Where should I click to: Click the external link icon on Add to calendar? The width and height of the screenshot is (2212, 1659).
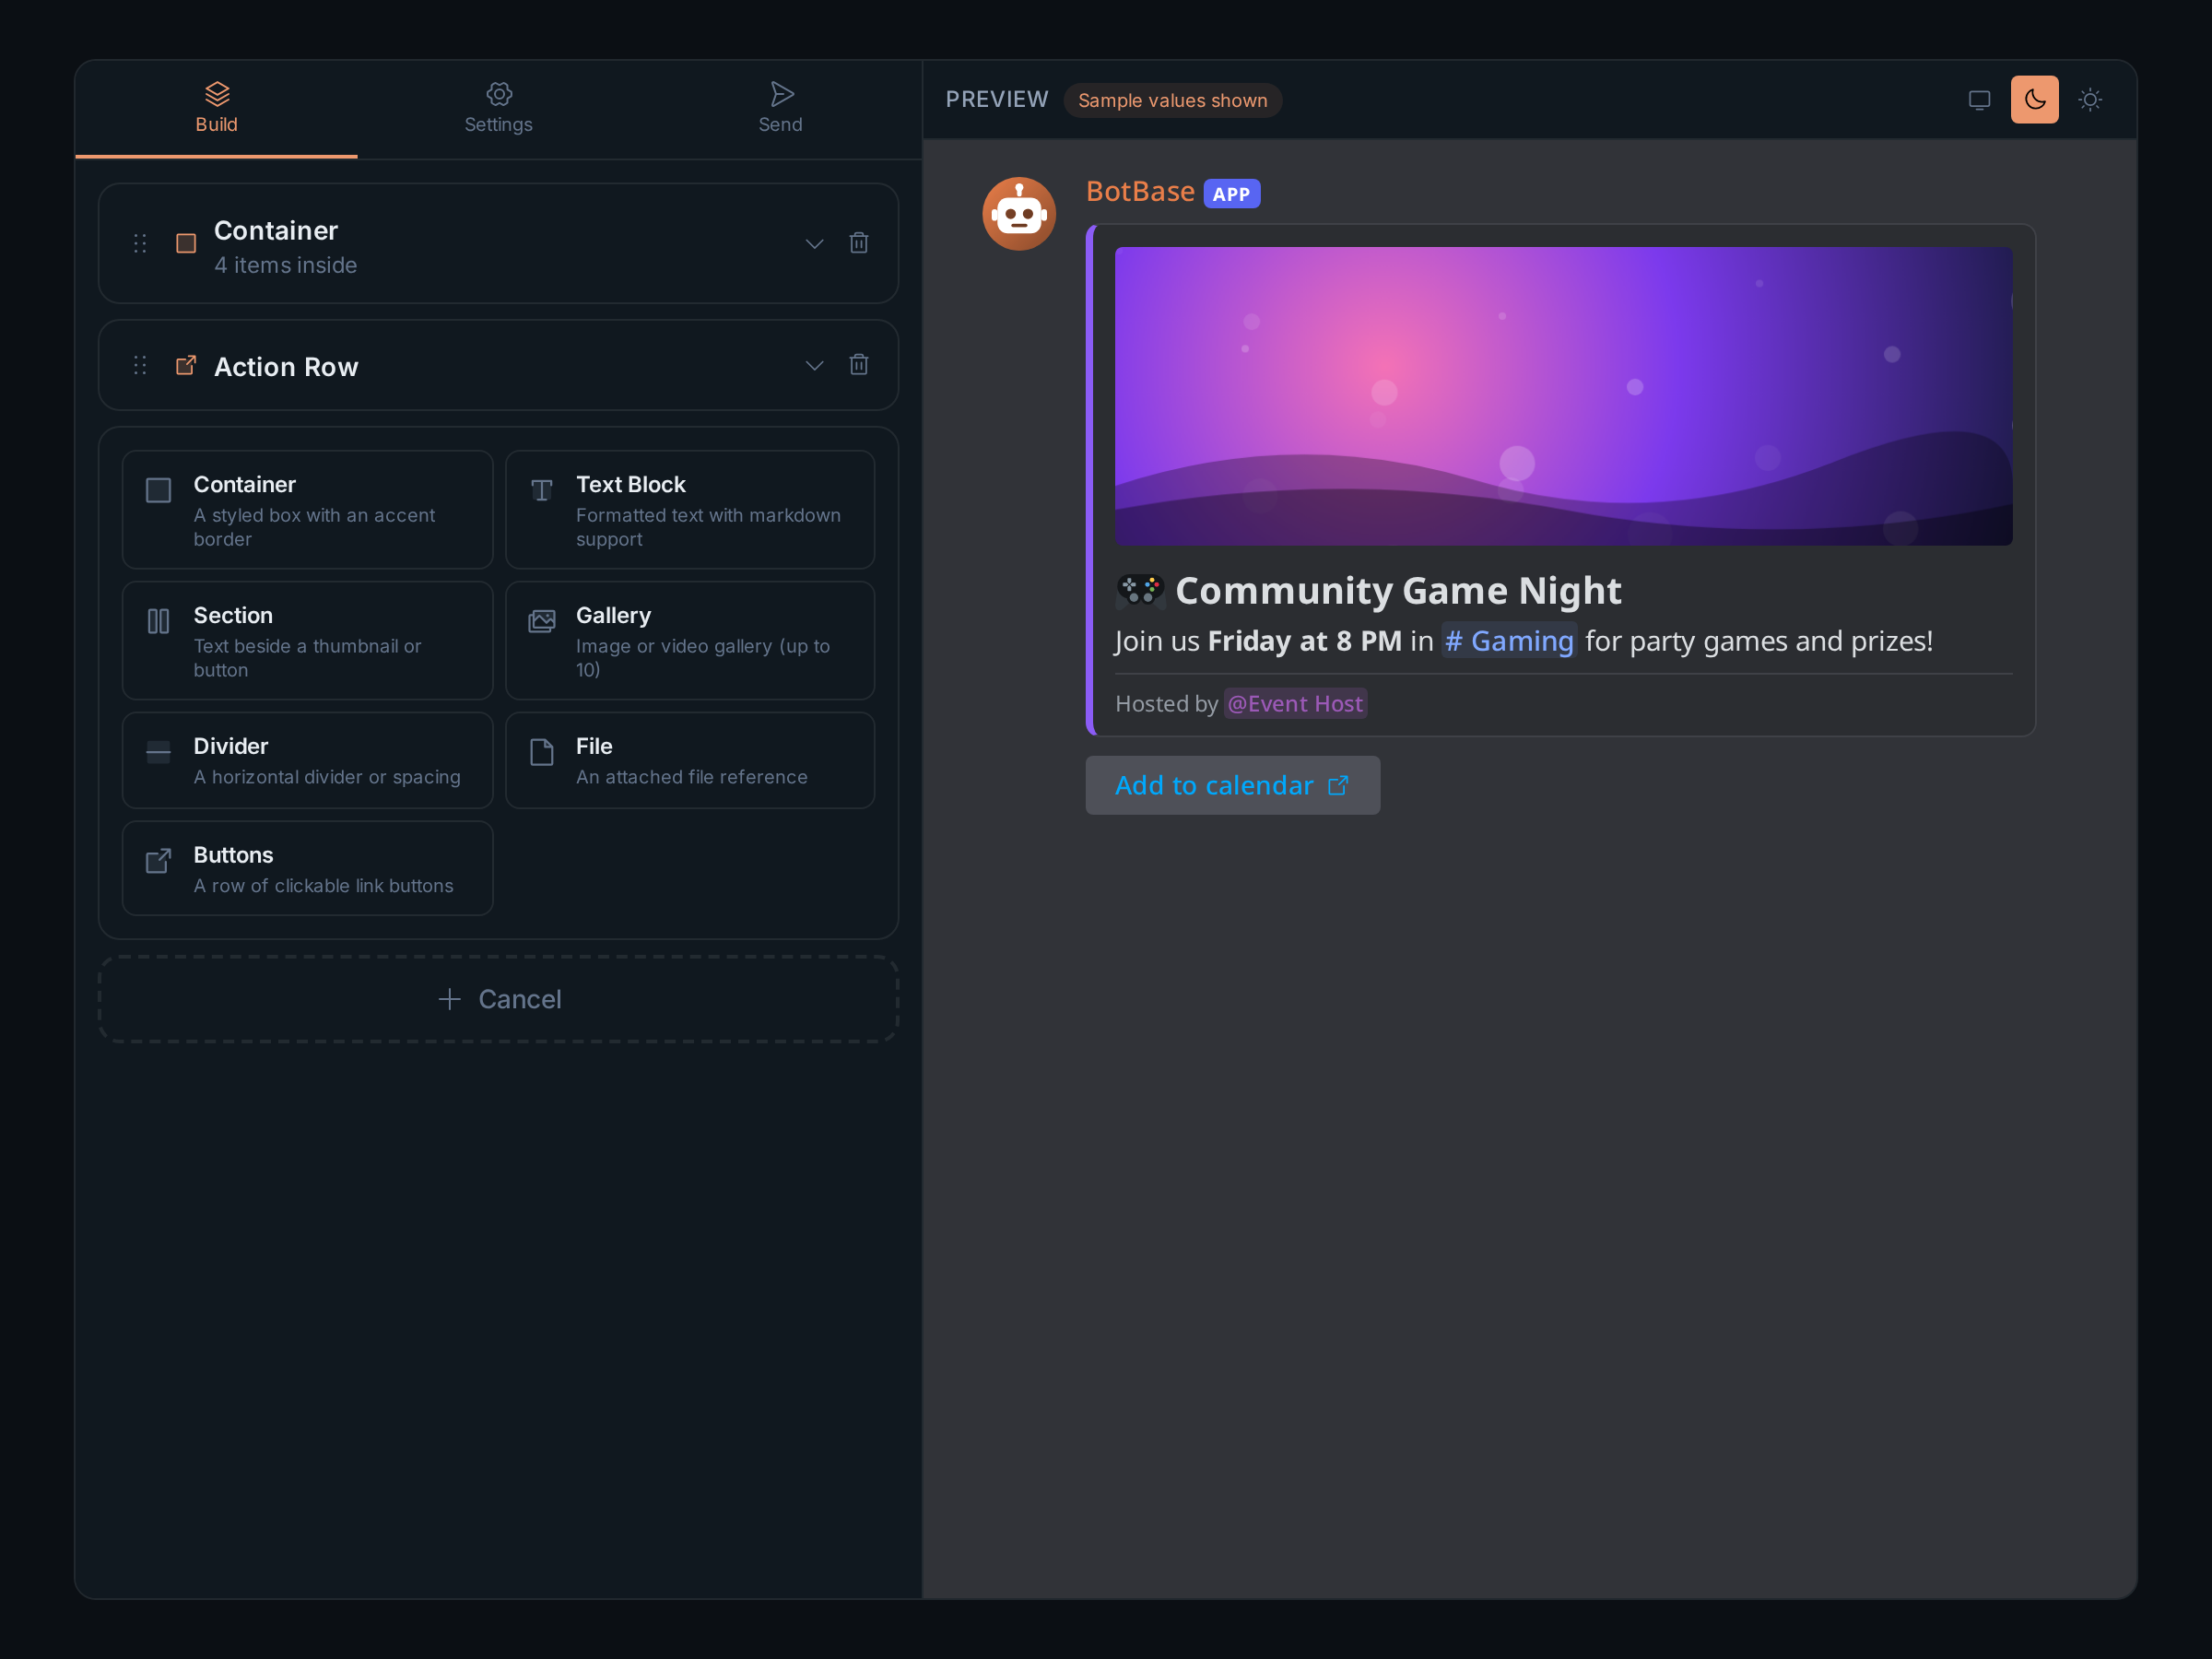tap(1338, 786)
